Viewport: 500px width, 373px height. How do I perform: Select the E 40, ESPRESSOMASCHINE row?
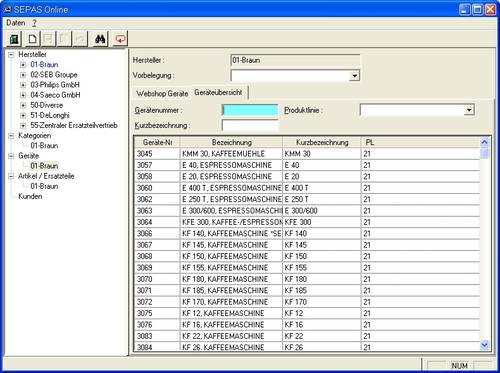307,165
